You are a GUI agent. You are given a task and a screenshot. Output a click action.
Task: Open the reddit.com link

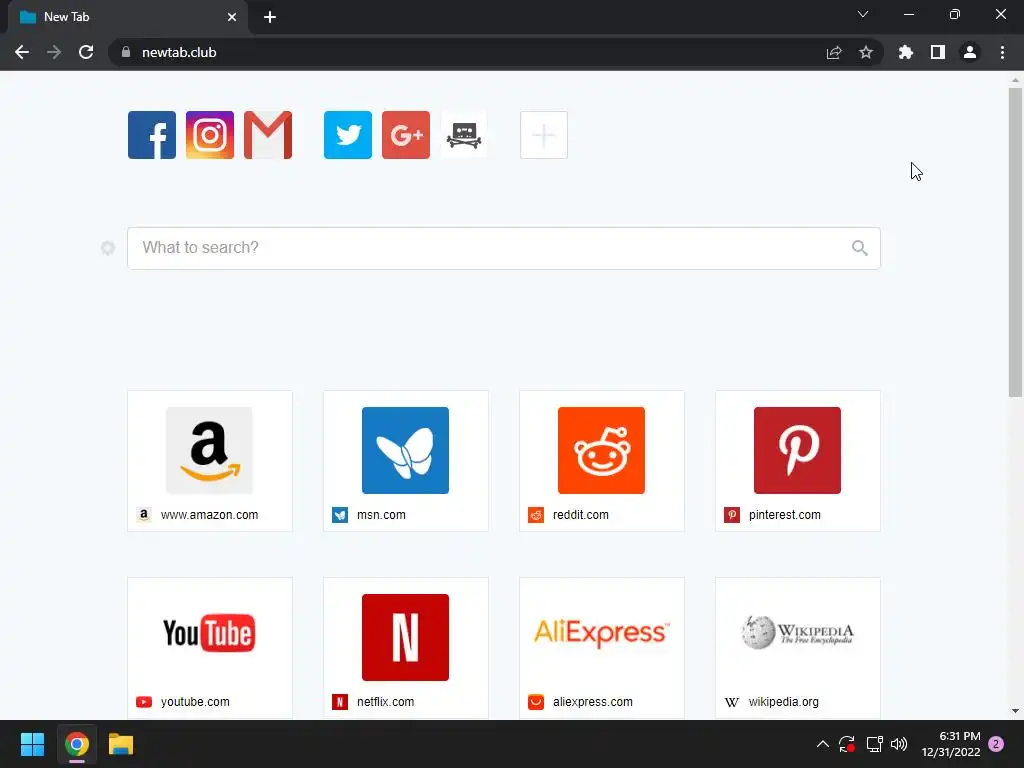coord(581,515)
